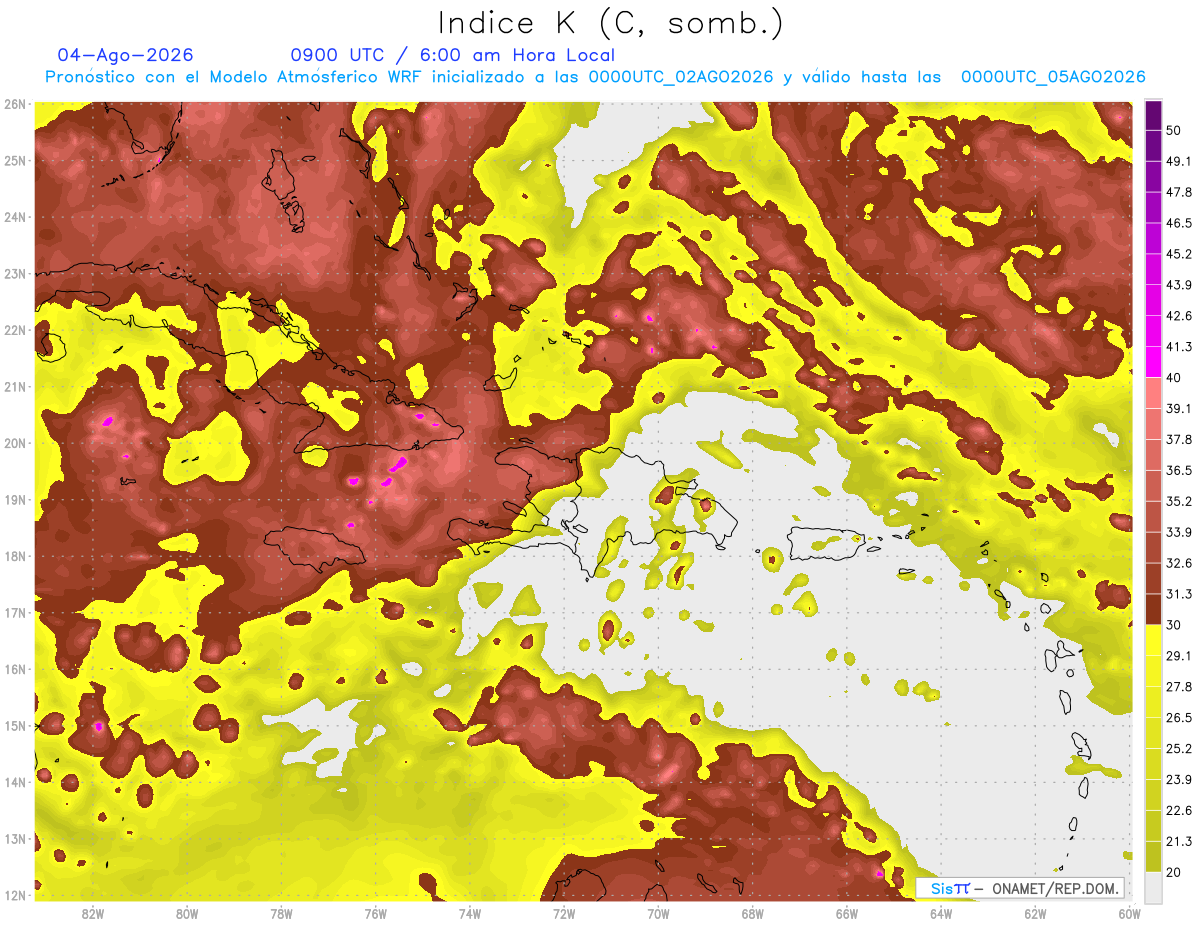This screenshot has width=1200, height=927.
Task: Select the date label '04-Ago-2026'
Action: (x=126, y=55)
